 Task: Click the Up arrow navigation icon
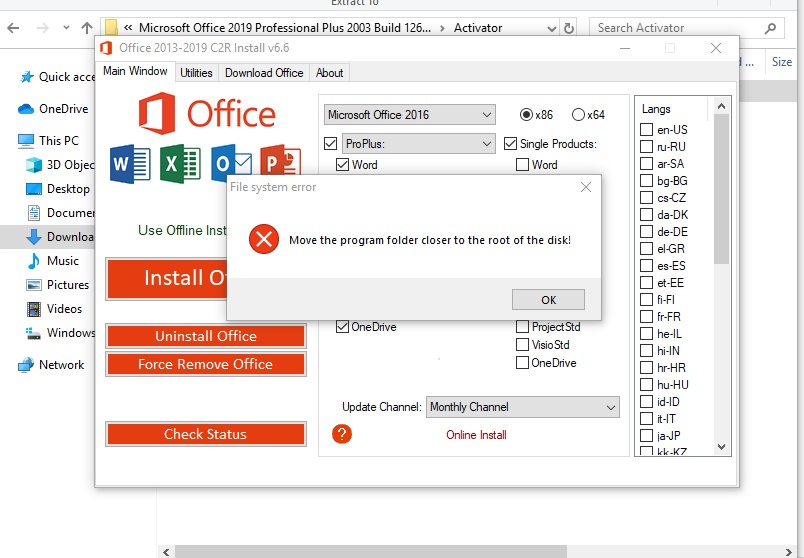coord(87,28)
